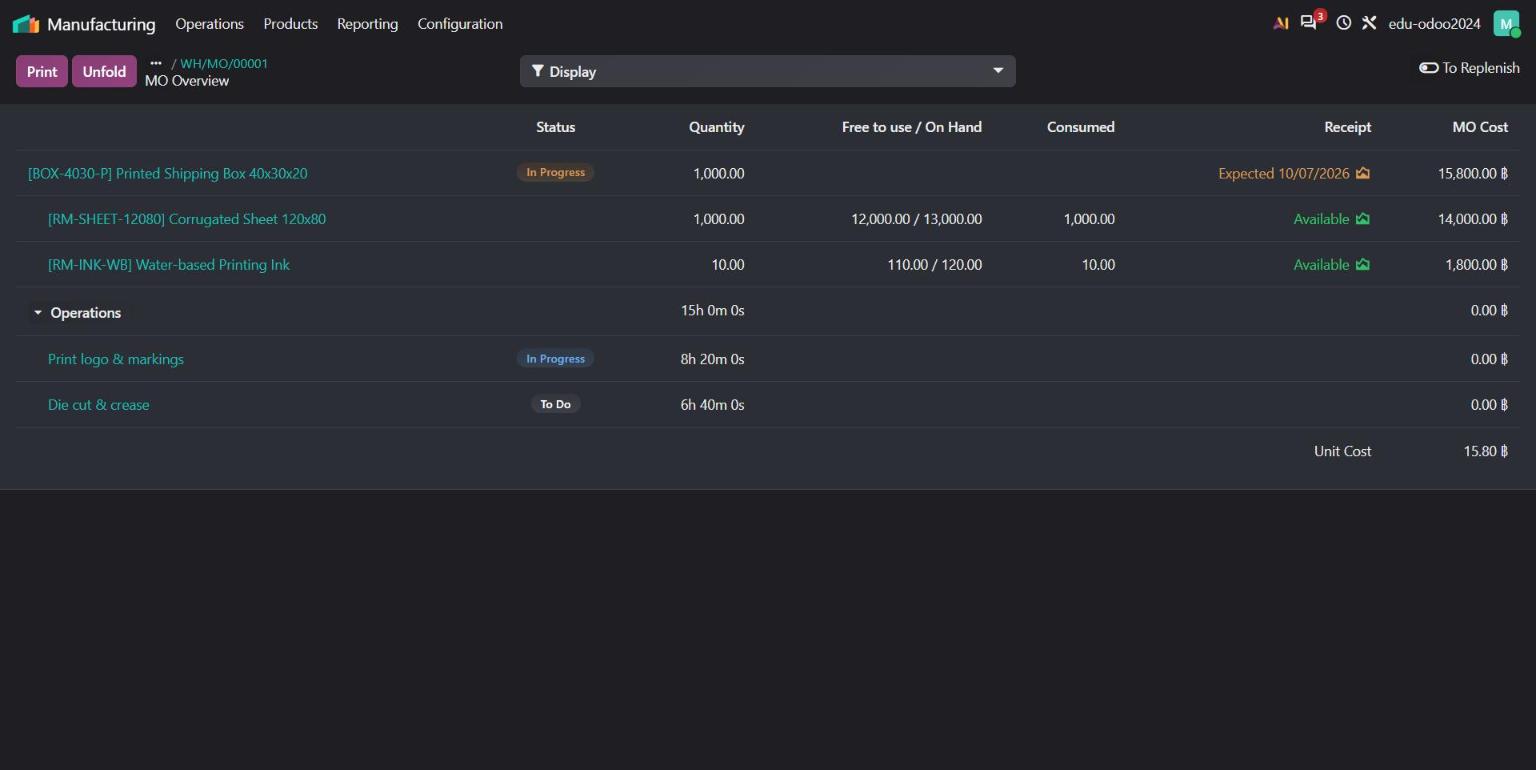Open the activities clock icon
1536x770 pixels.
pyautogui.click(x=1343, y=23)
